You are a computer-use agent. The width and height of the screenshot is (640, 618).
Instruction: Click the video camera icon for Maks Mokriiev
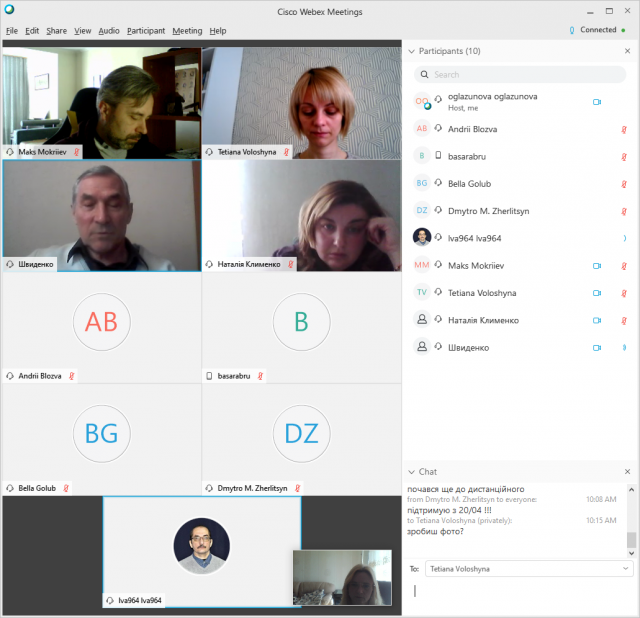[597, 266]
